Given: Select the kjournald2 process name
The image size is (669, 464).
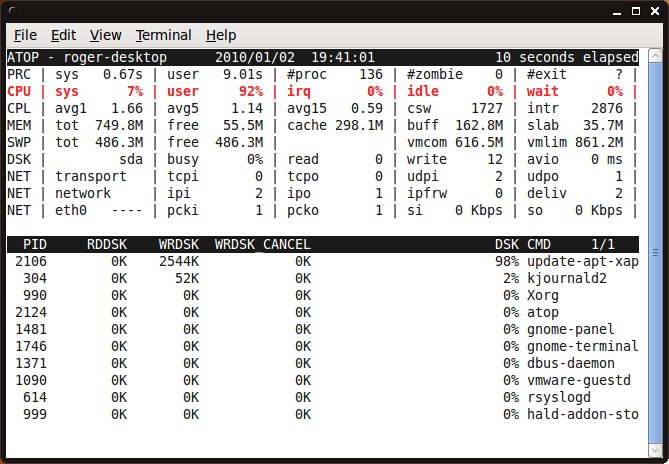Looking at the screenshot, I should tap(565, 278).
